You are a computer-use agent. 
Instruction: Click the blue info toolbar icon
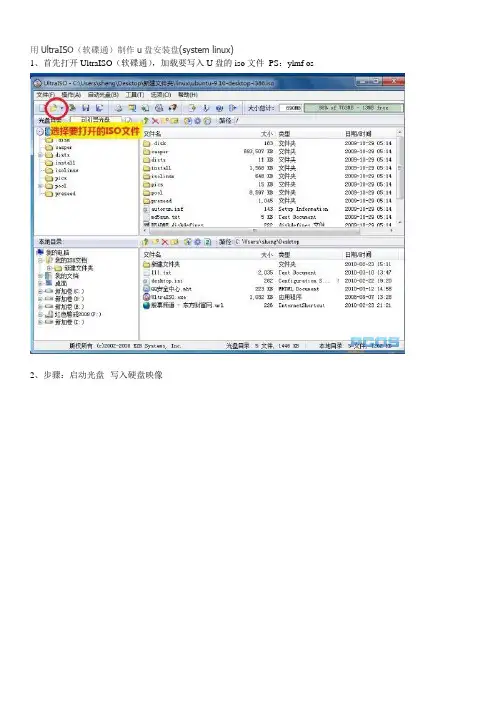pyautogui.click(x=219, y=108)
